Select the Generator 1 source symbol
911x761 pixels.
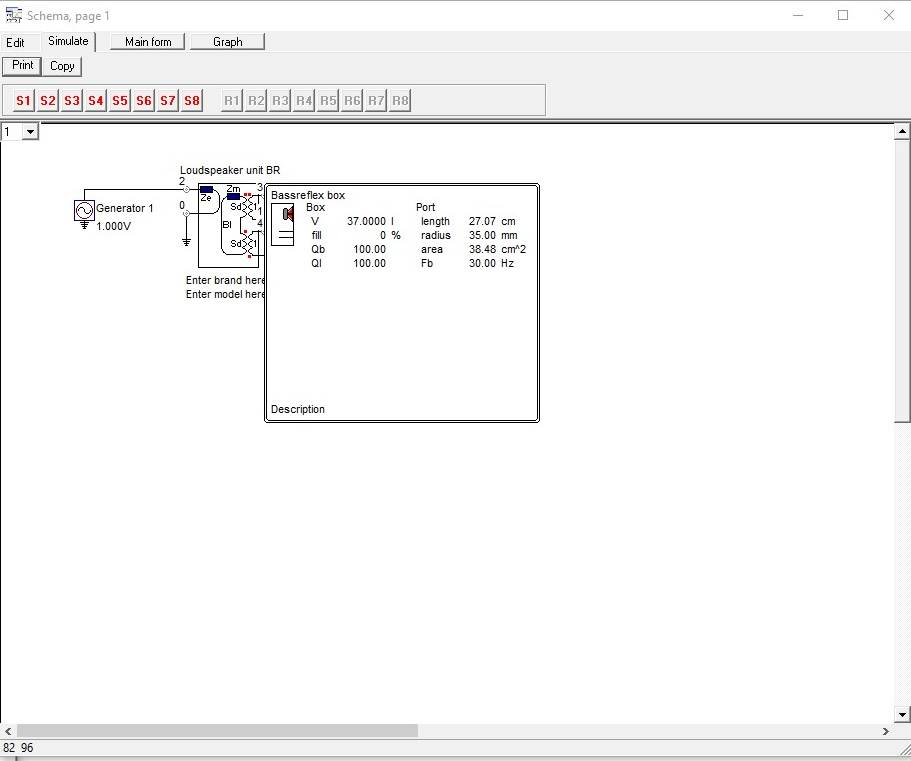pyautogui.click(x=84, y=210)
